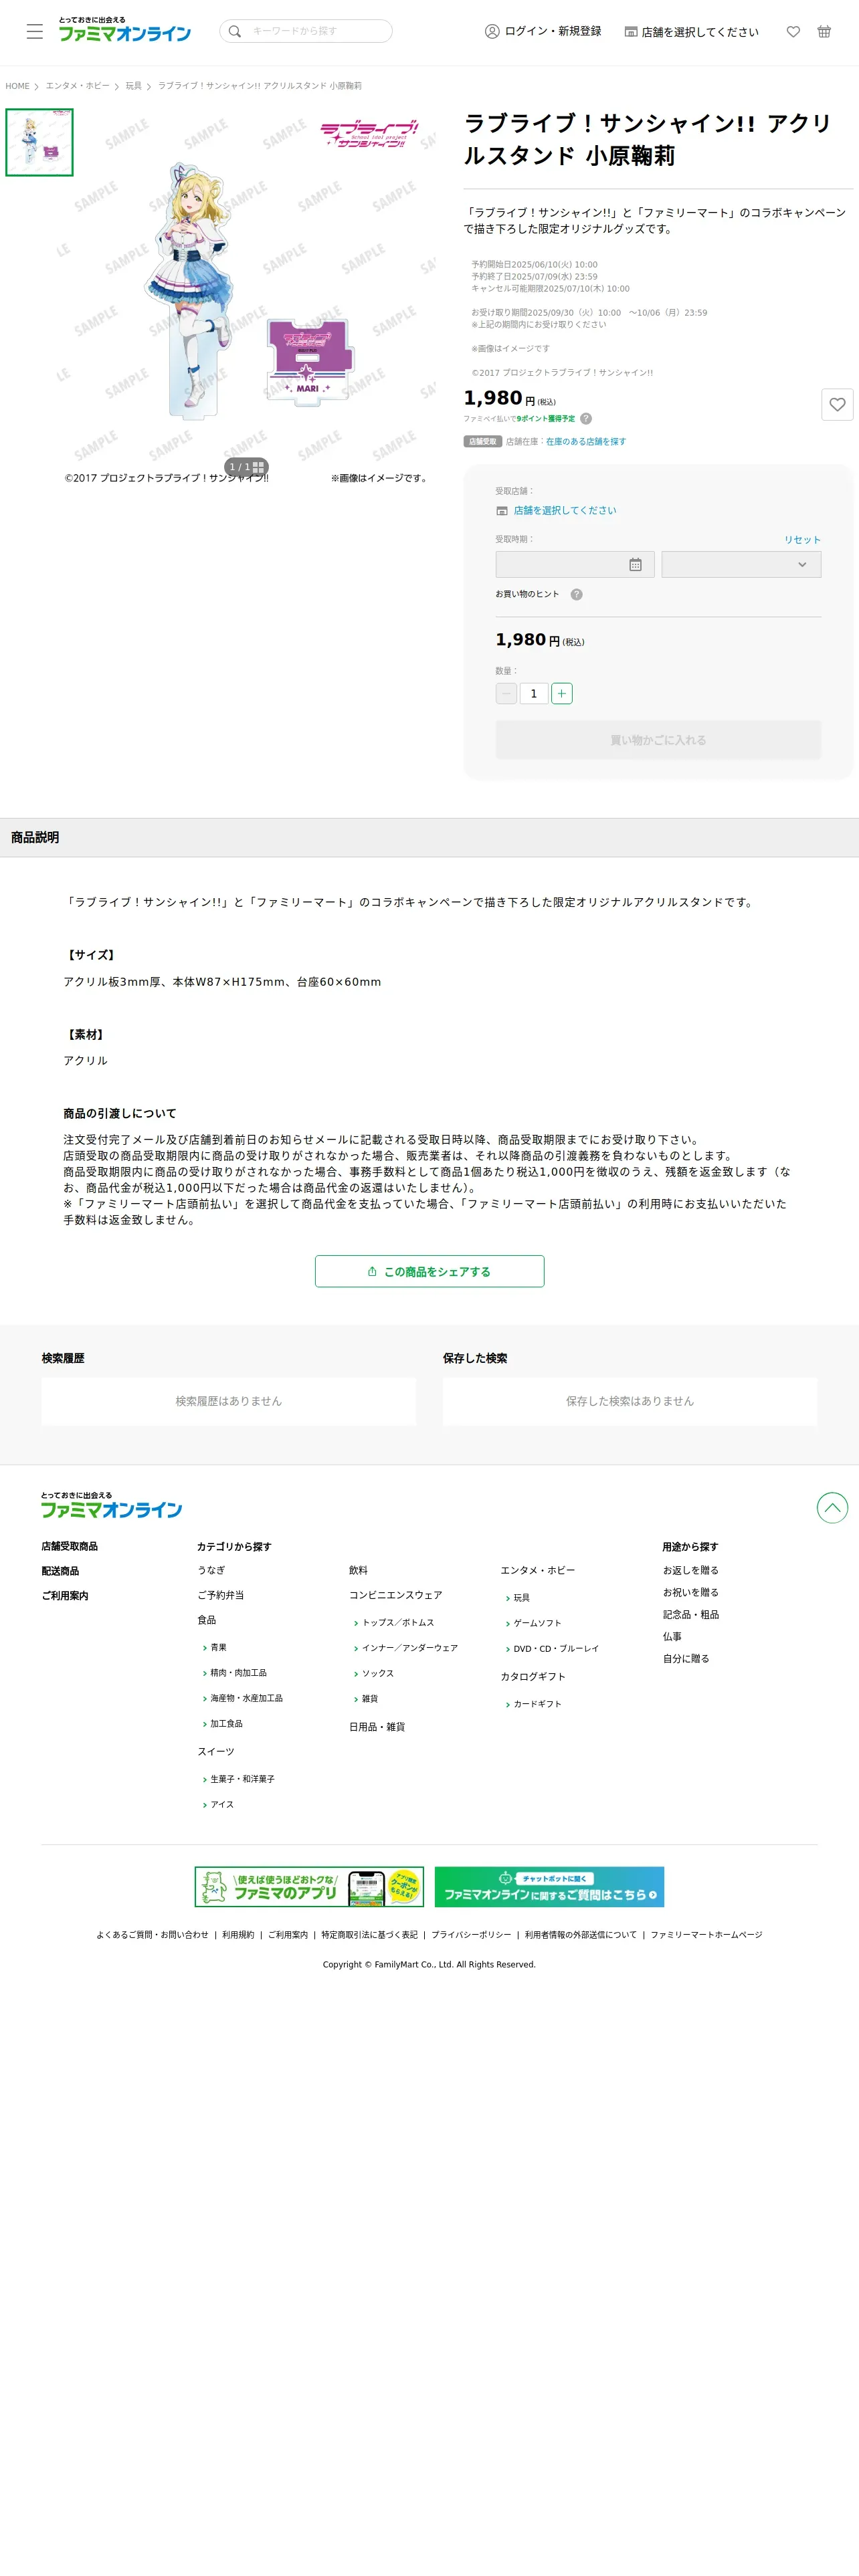
Task: Open 在庫のある店舗を探す link
Action: [x=586, y=441]
